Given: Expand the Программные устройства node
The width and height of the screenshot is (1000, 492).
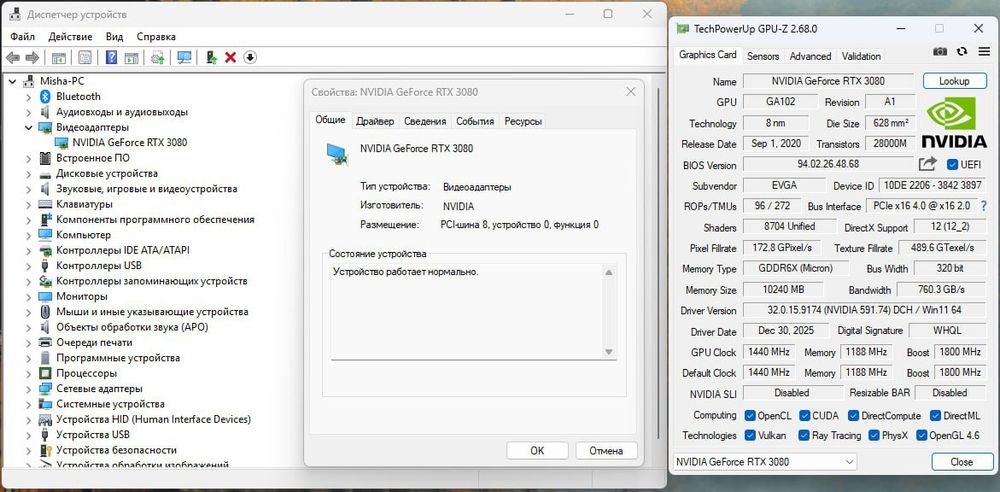Looking at the screenshot, I should [28, 358].
